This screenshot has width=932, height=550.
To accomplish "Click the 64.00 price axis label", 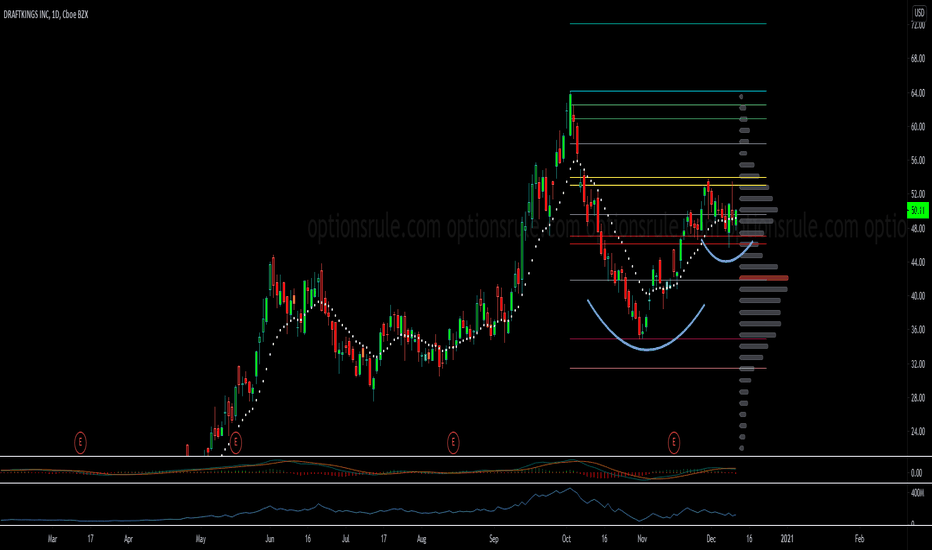I will (918, 93).
